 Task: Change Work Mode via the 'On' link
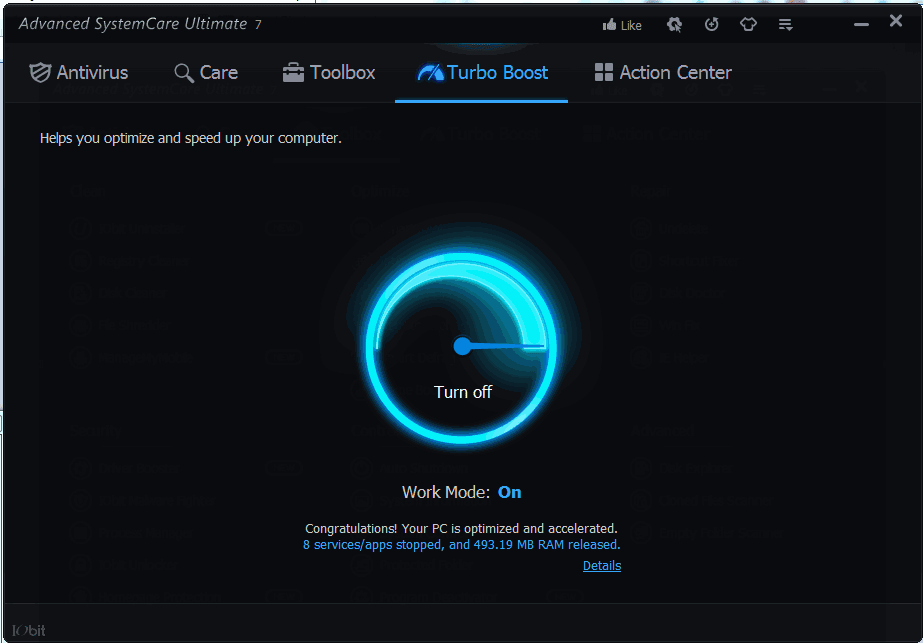coord(509,492)
